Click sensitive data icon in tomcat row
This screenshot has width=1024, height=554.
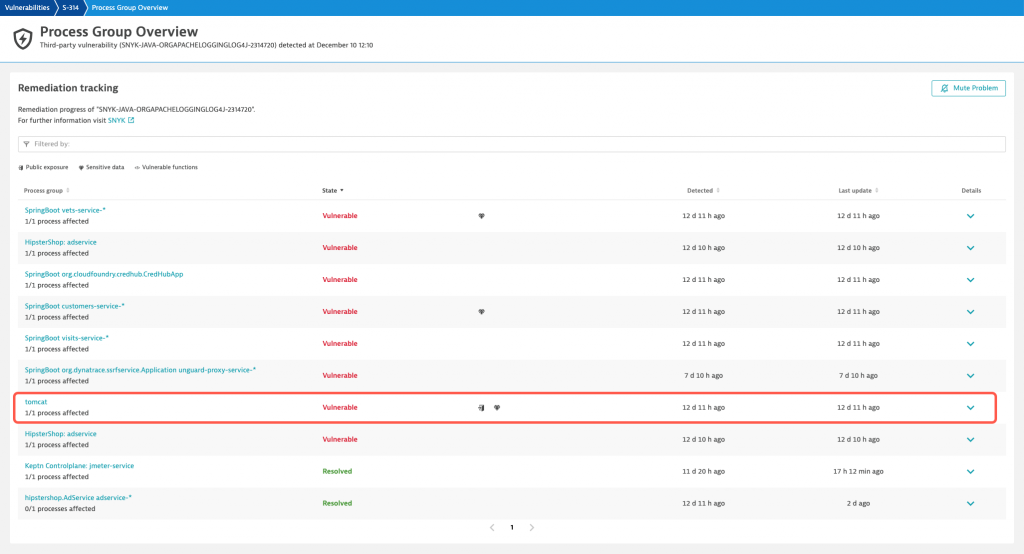point(497,408)
